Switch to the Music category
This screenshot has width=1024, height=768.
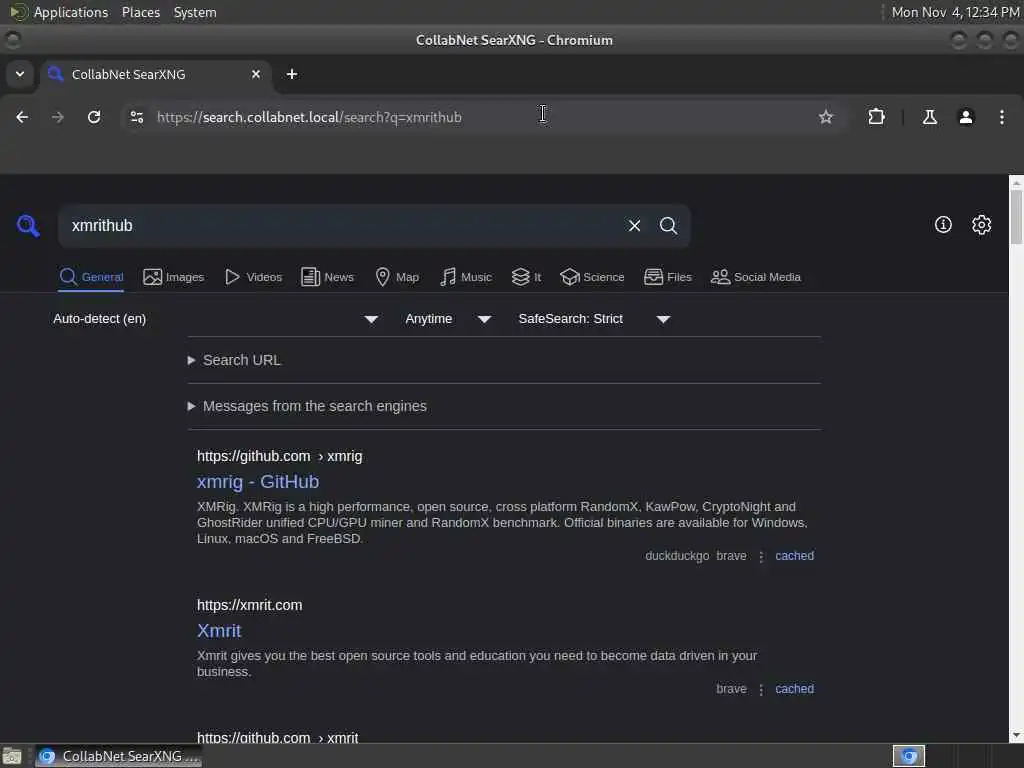pyautogui.click(x=466, y=277)
